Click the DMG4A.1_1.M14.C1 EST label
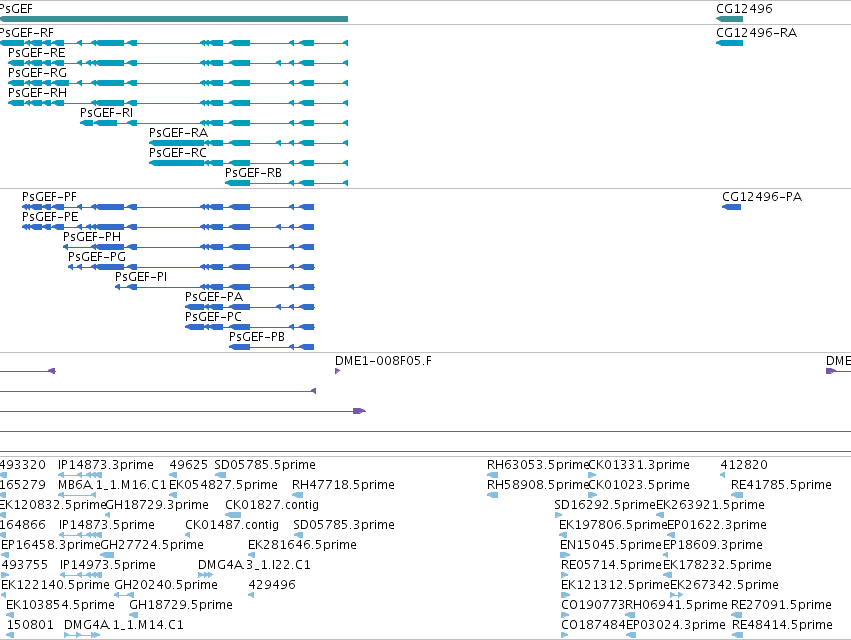Image resolution: width=851 pixels, height=640 pixels. 124,625
